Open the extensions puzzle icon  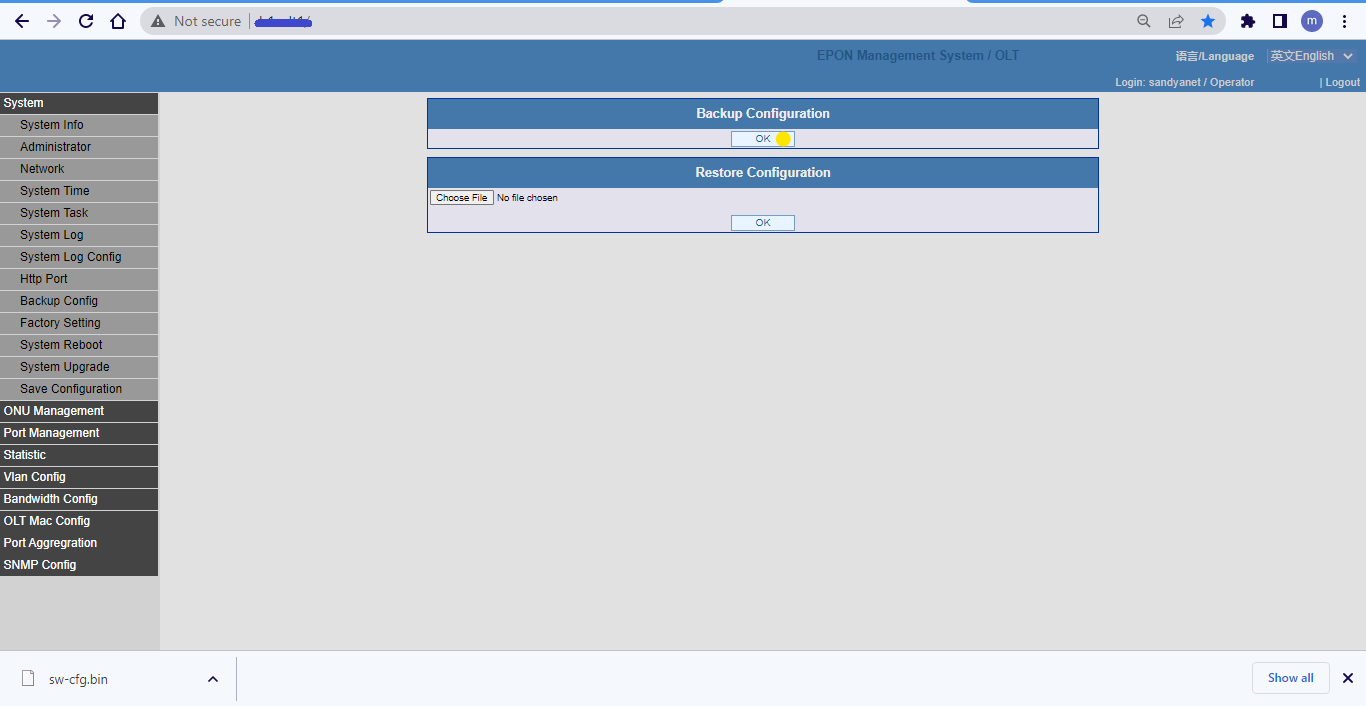click(x=1247, y=21)
